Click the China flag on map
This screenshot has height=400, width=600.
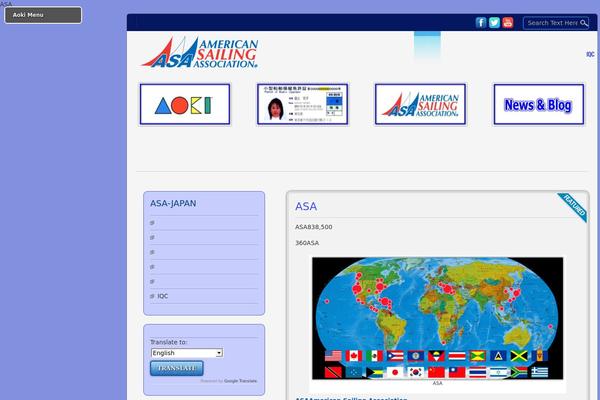pos(437,372)
